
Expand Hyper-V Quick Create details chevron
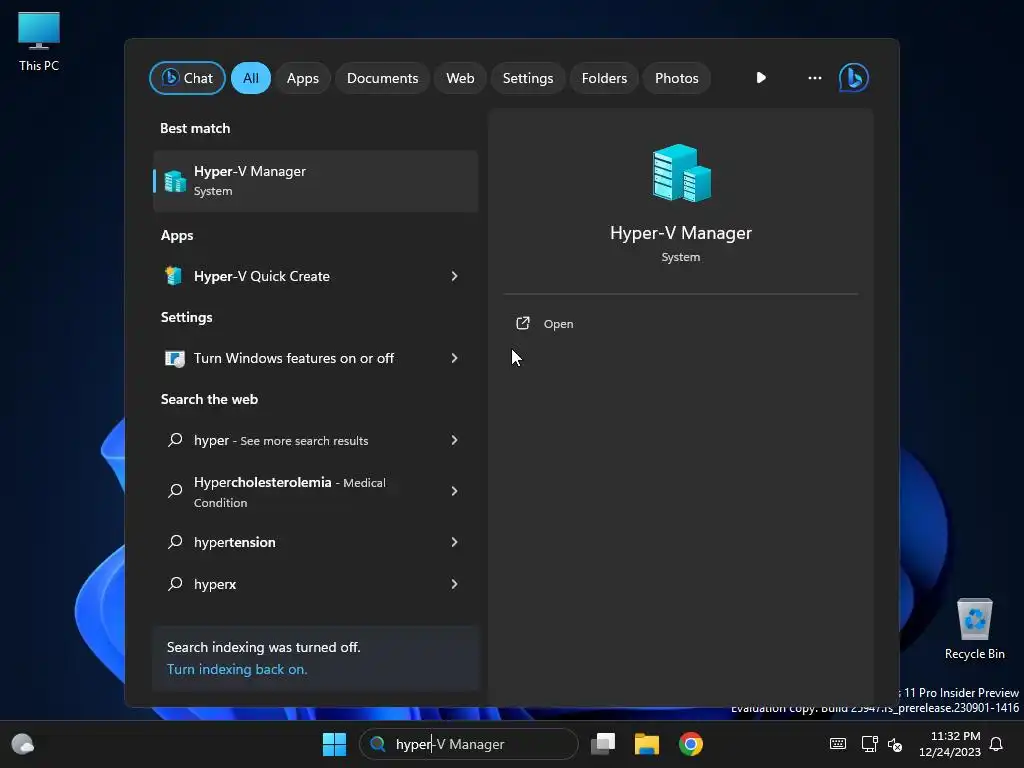(454, 276)
